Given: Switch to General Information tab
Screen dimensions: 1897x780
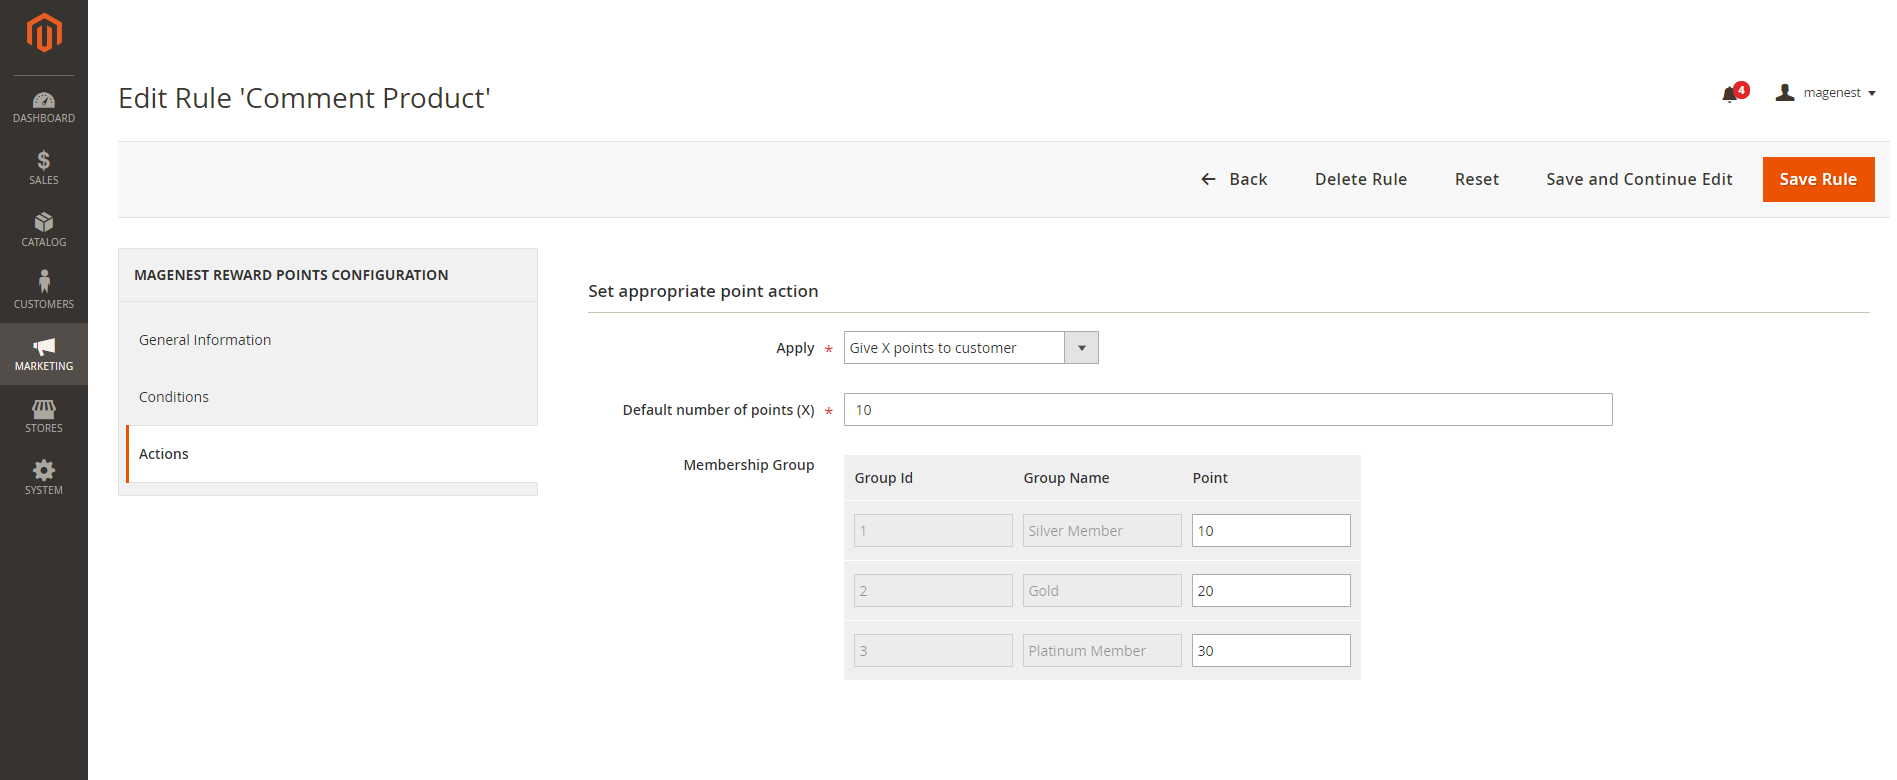Looking at the screenshot, I should [205, 340].
